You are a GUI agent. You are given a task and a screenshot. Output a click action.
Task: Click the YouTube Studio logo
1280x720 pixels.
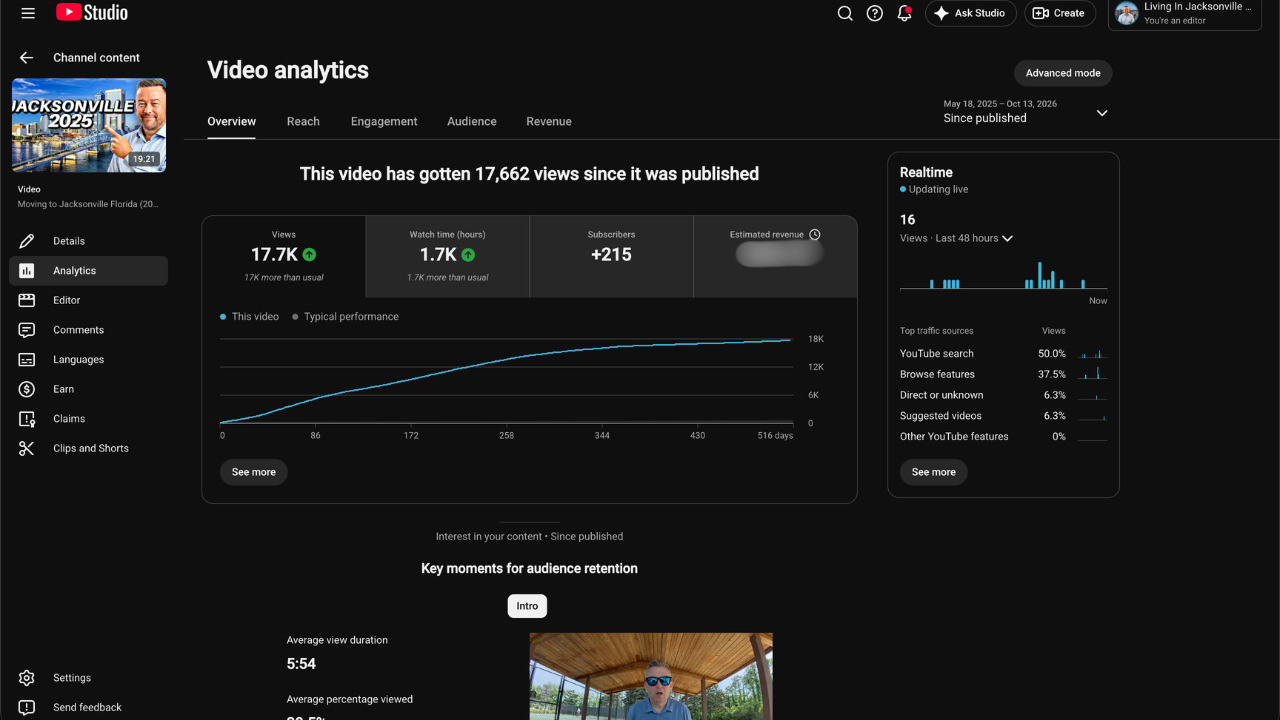point(92,13)
